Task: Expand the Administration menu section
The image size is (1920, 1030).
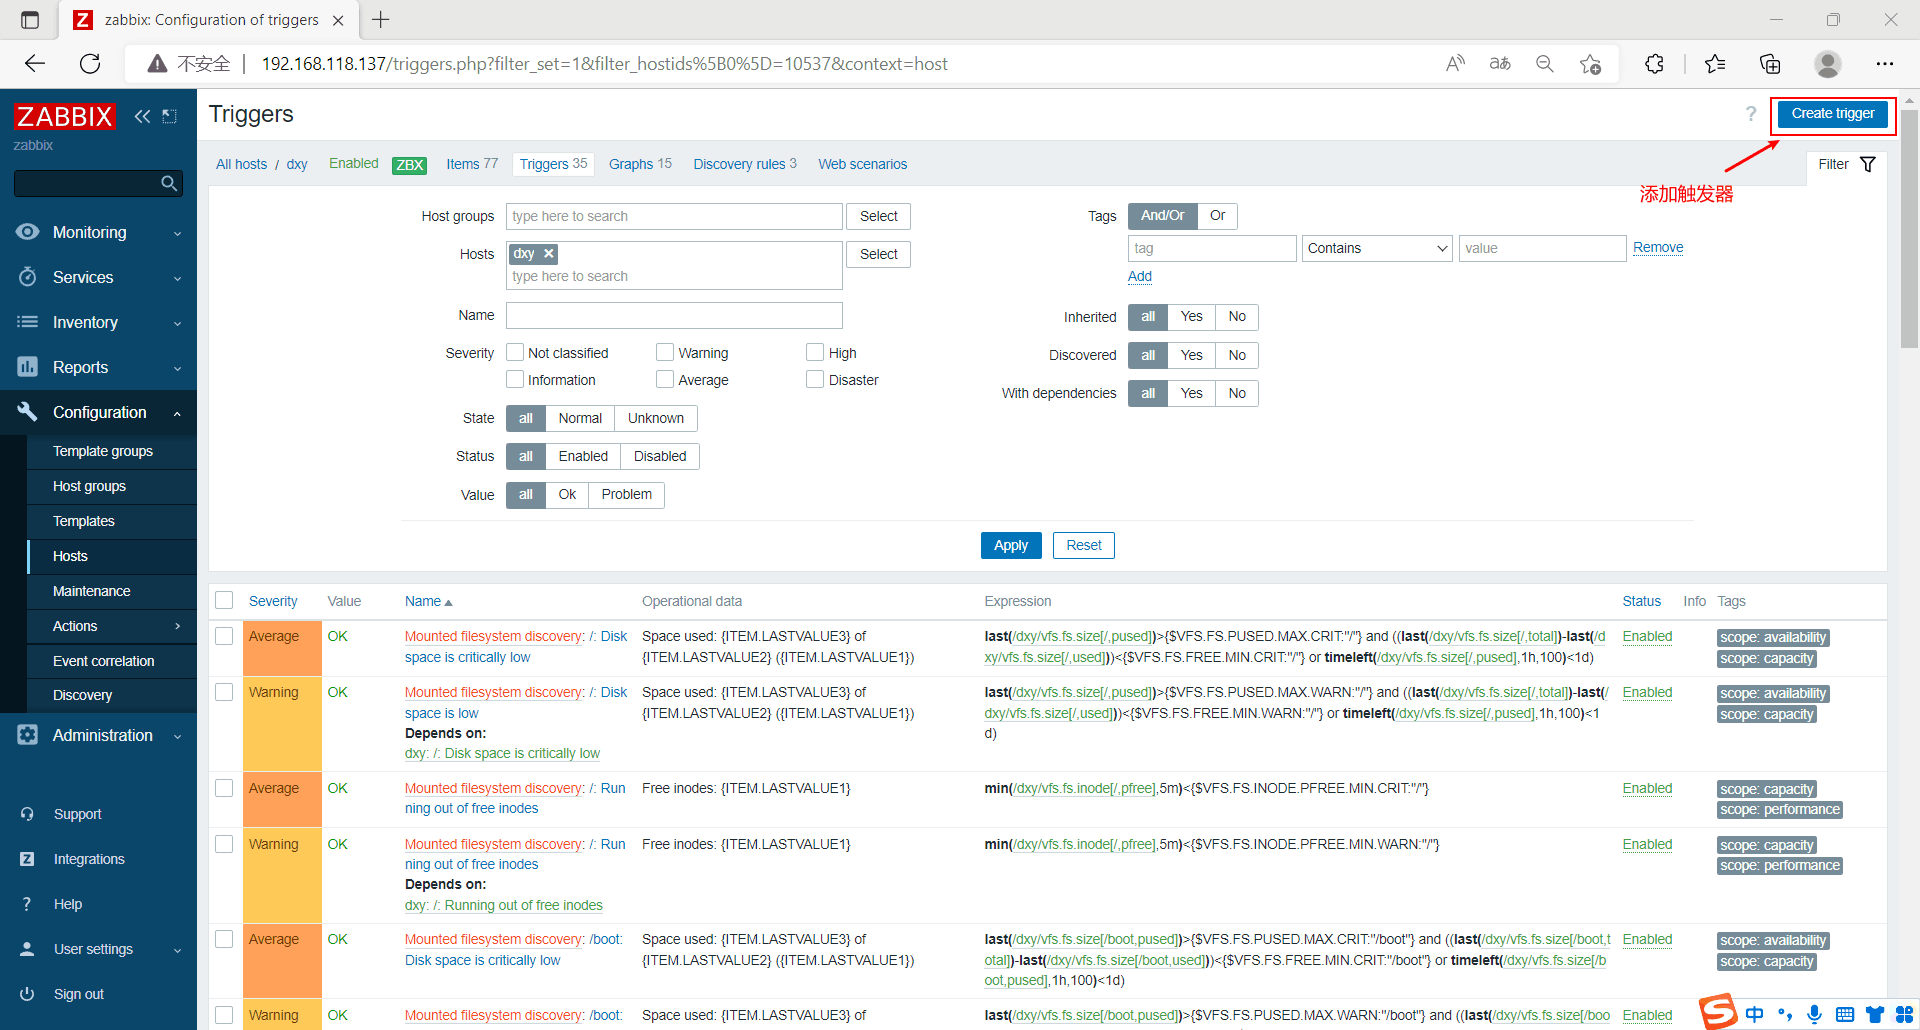Action: point(177,736)
